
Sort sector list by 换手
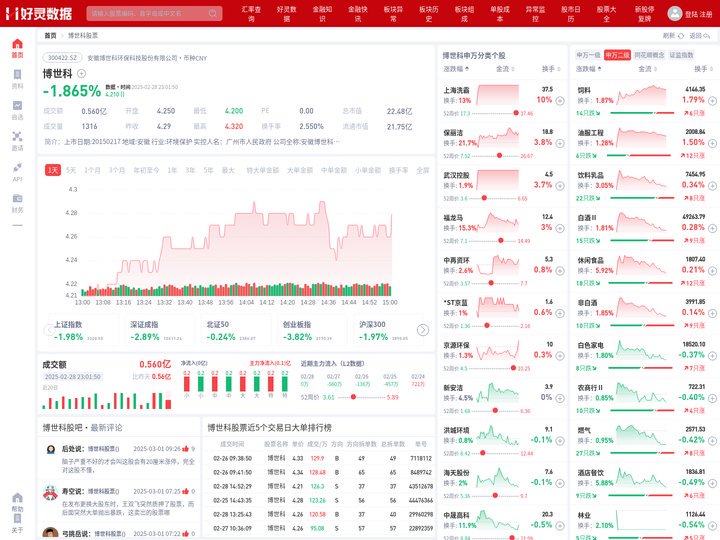click(x=703, y=69)
